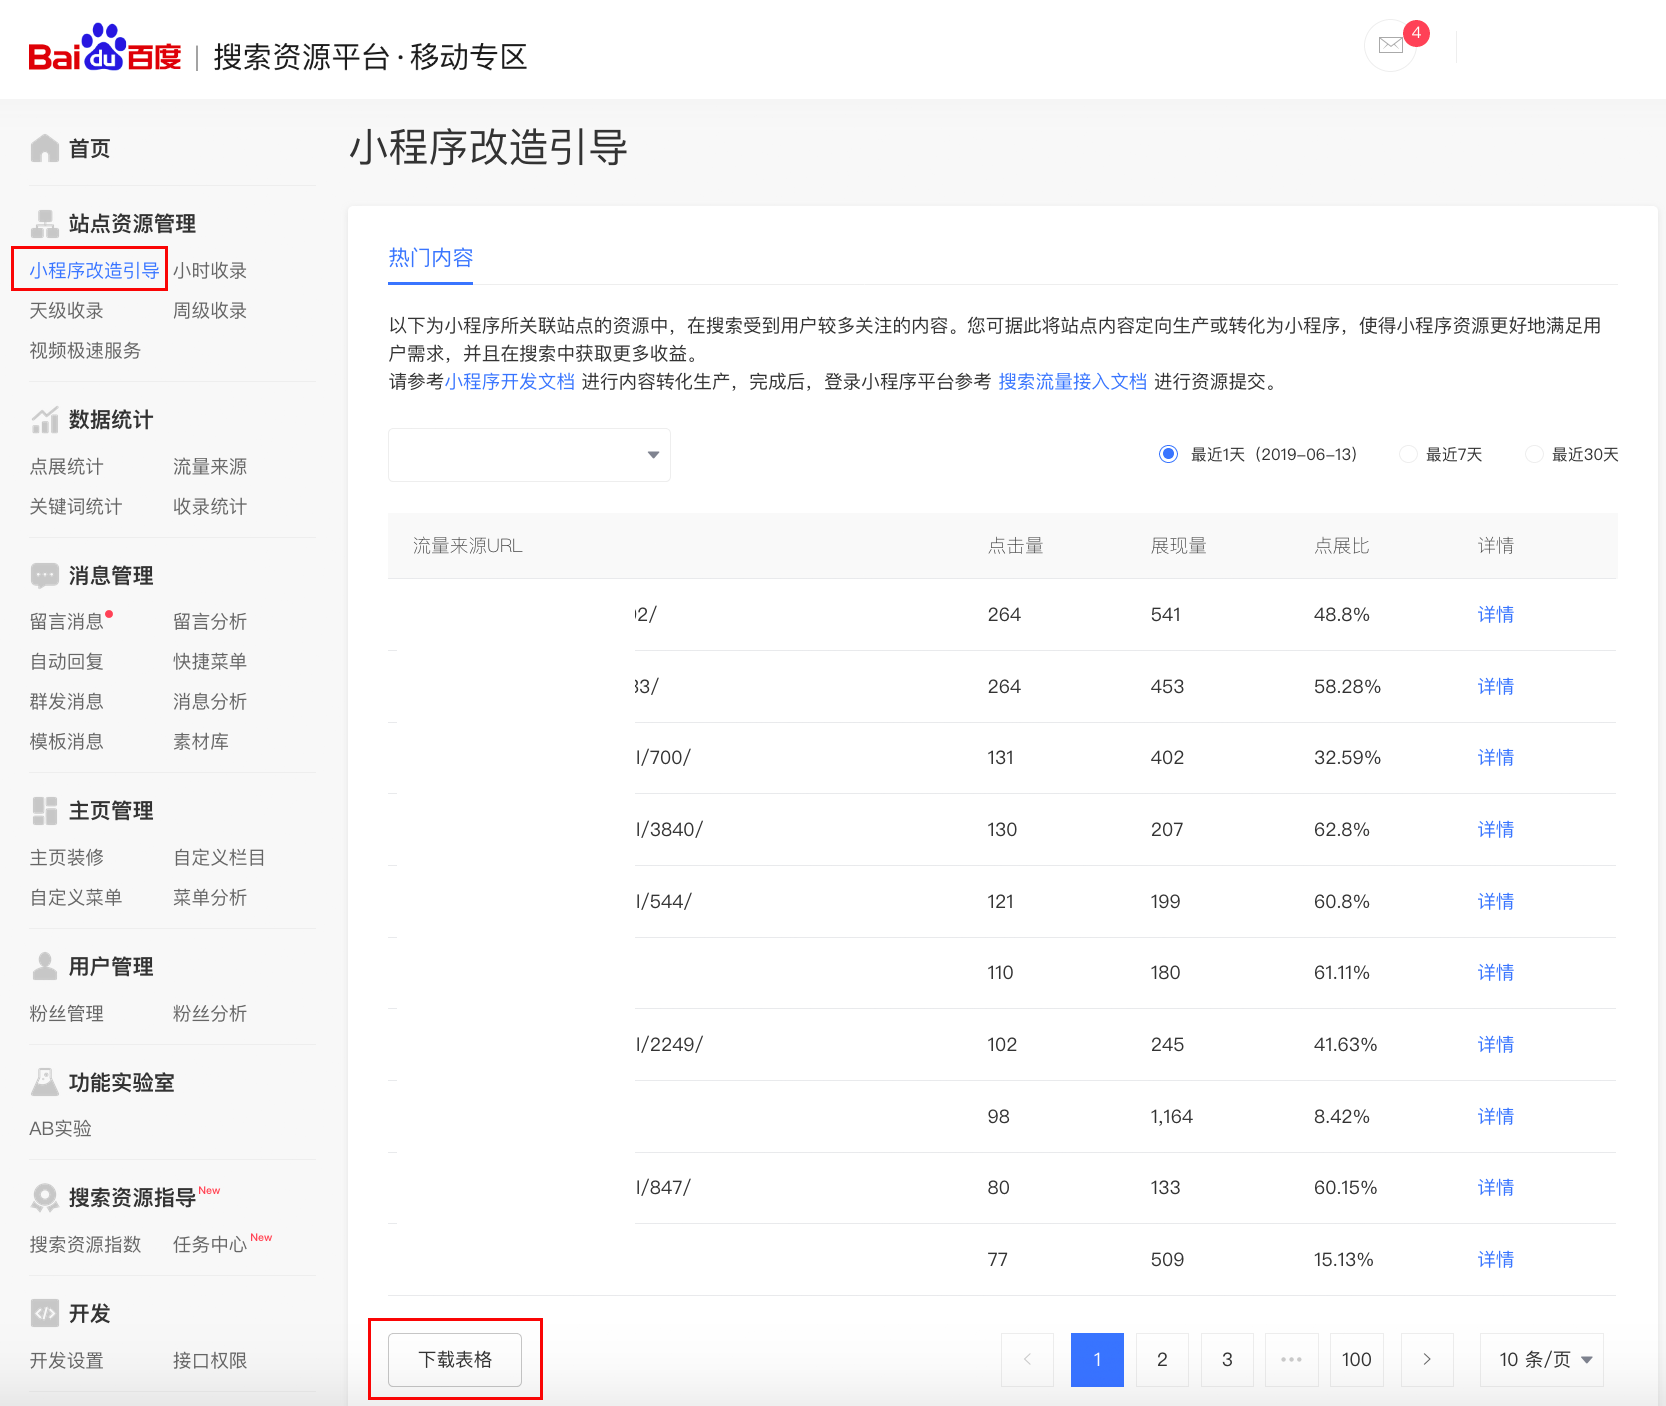
Task: Choose the 最近30天 time range
Action: (x=1534, y=454)
